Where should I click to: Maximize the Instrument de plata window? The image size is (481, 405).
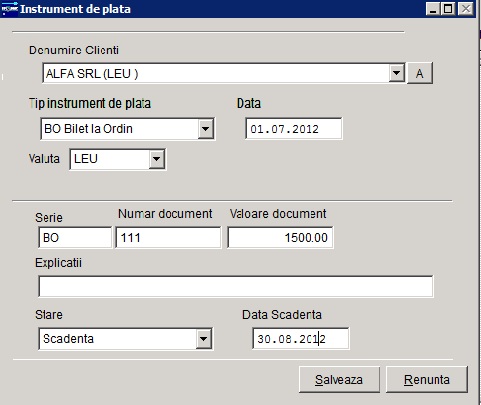(448, 9)
